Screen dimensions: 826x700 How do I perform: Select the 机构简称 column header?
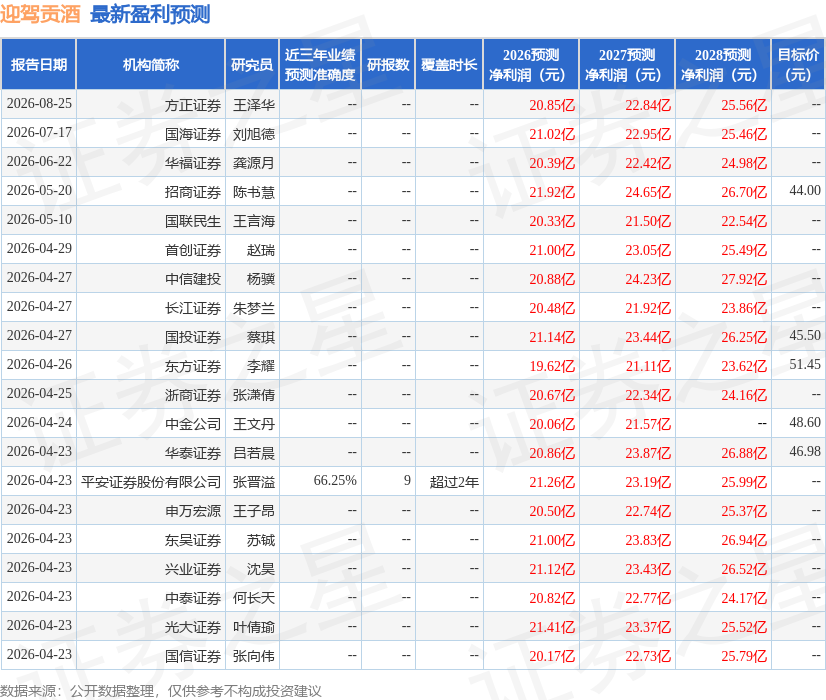tap(151, 65)
